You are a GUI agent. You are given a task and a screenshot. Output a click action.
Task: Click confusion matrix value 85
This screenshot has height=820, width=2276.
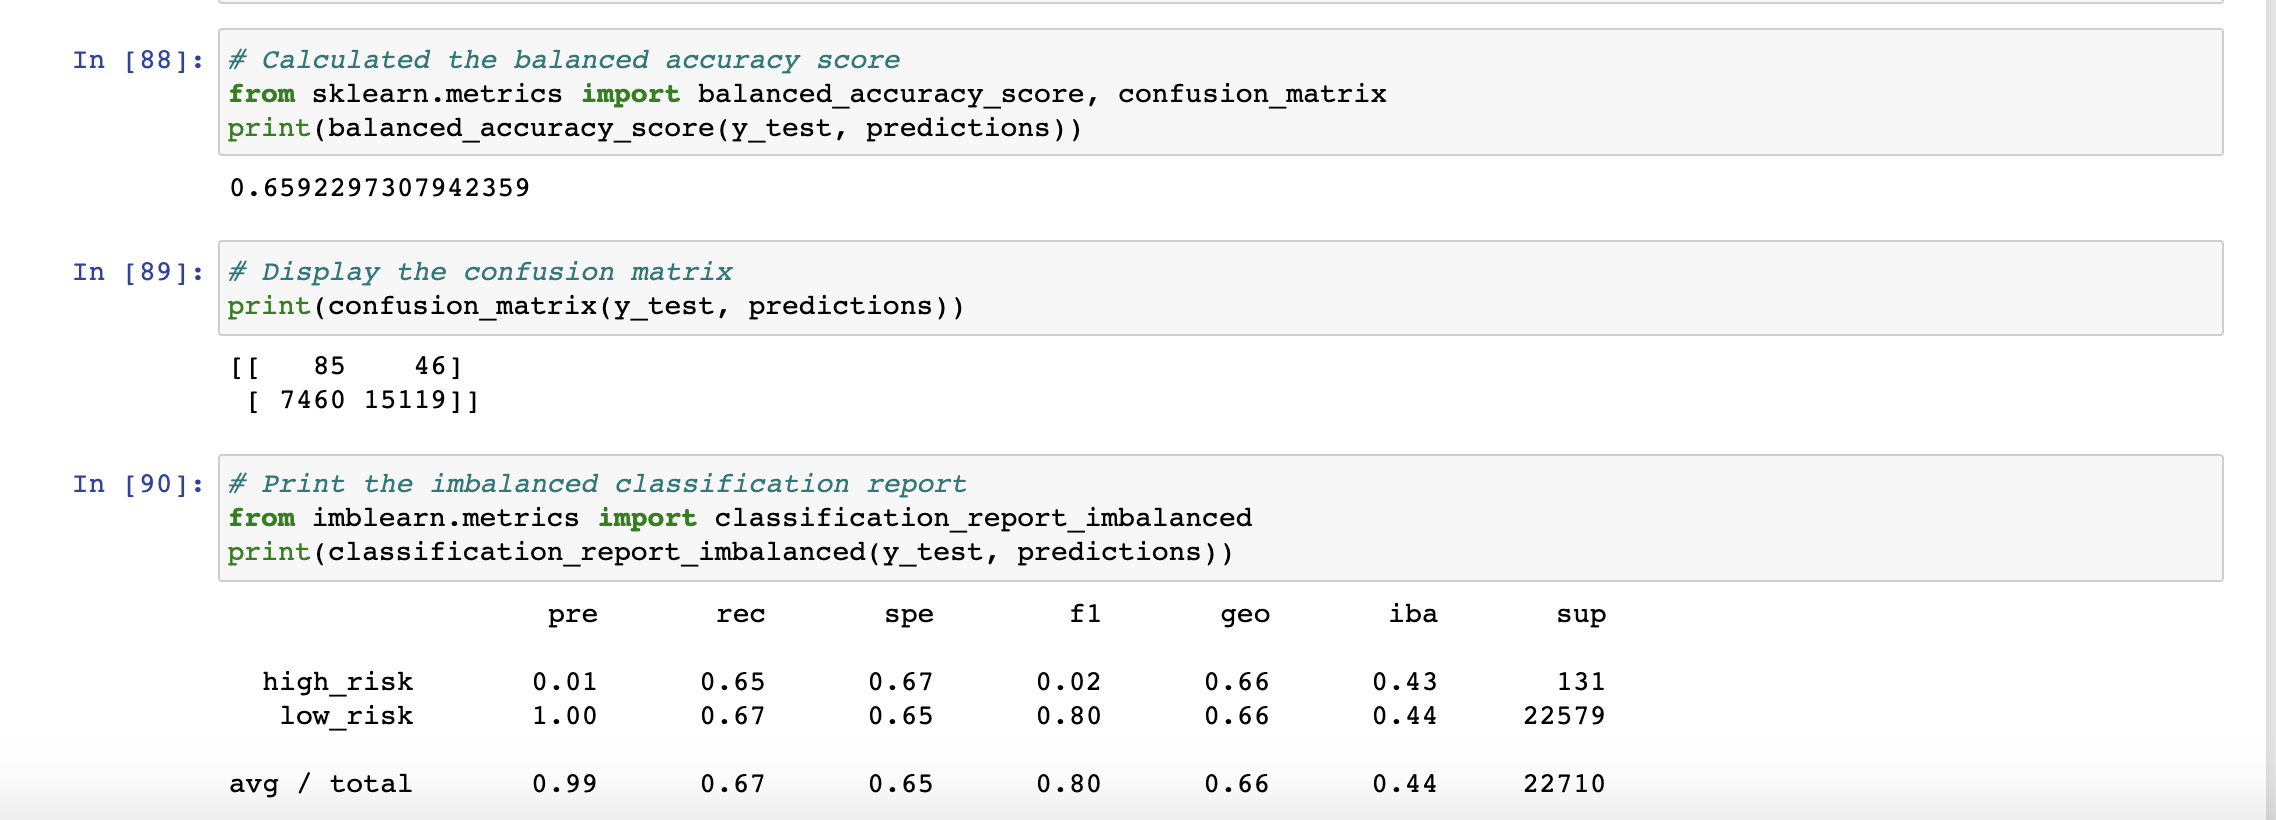click(x=329, y=366)
